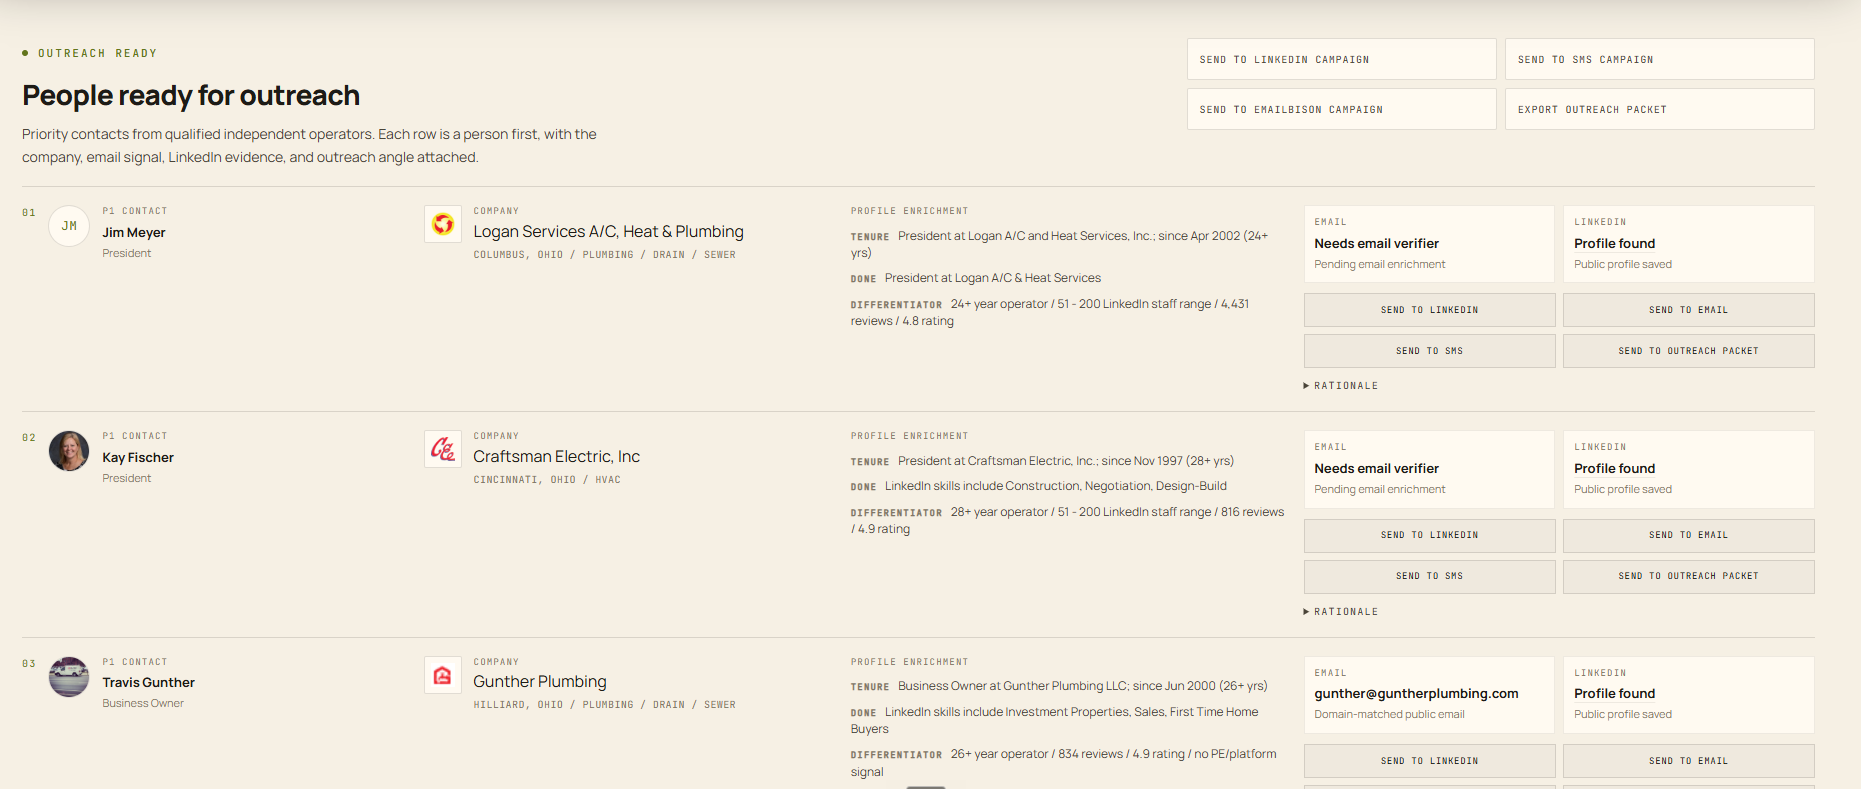Send Travis Gunther to Email

pyautogui.click(x=1688, y=761)
